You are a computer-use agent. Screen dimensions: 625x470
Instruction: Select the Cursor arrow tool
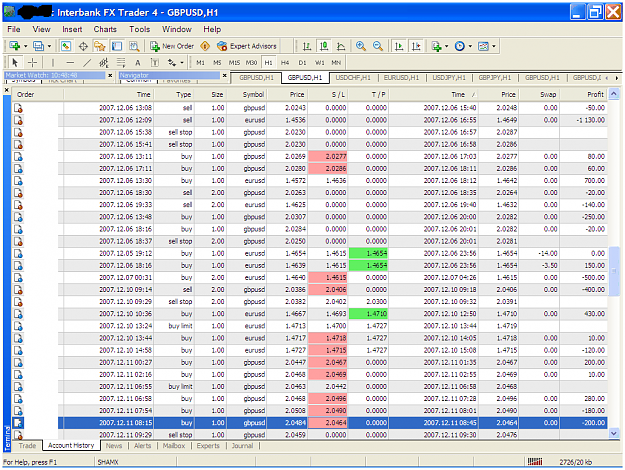(x=15, y=63)
